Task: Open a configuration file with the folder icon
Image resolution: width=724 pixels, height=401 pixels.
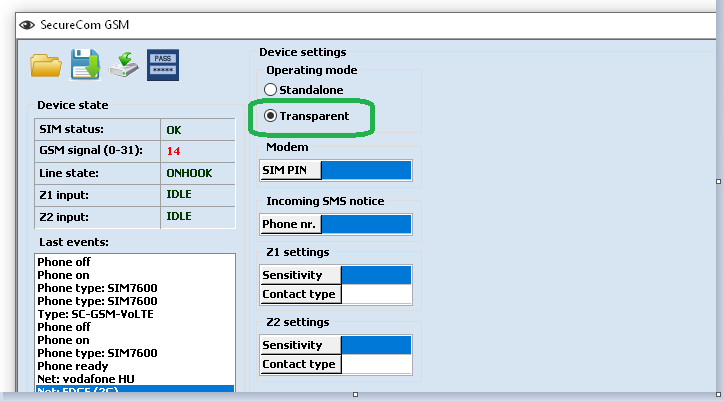Action: (46, 66)
